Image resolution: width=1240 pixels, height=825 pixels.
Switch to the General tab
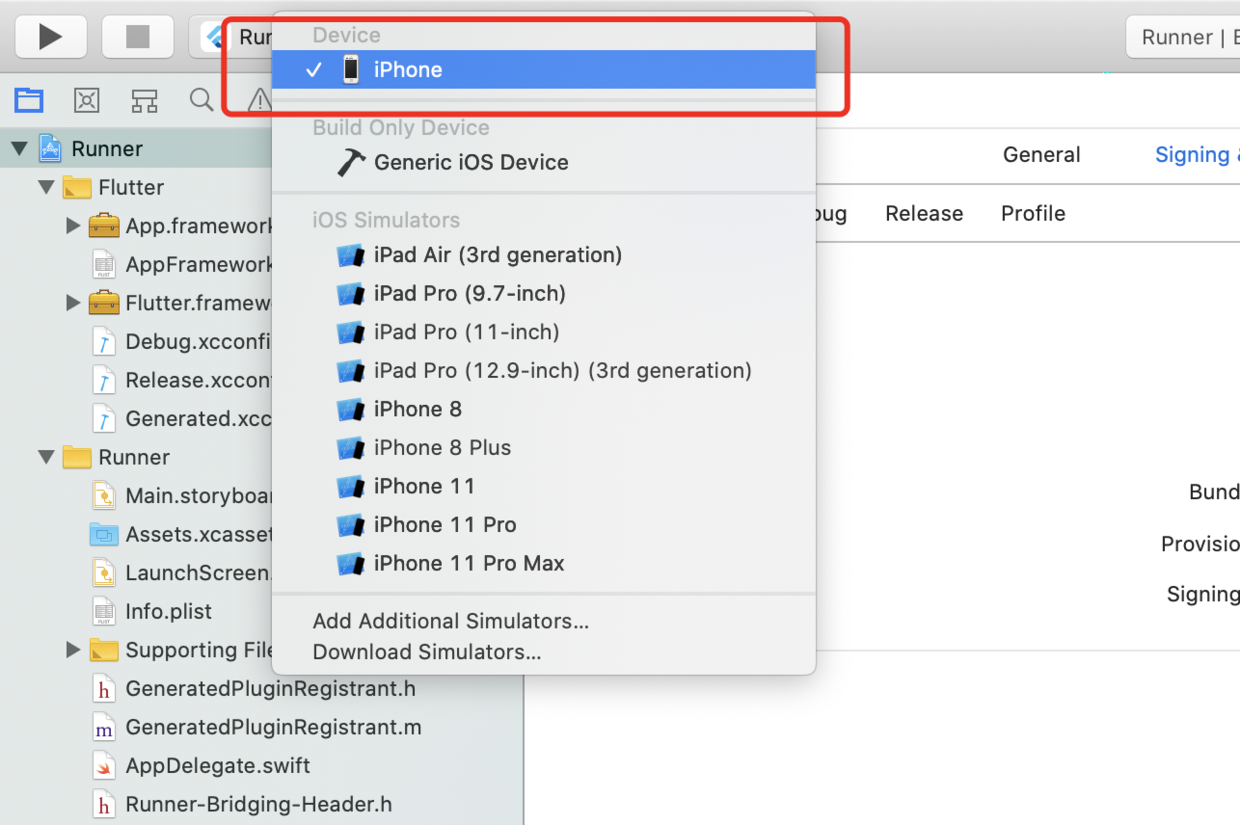click(1042, 155)
